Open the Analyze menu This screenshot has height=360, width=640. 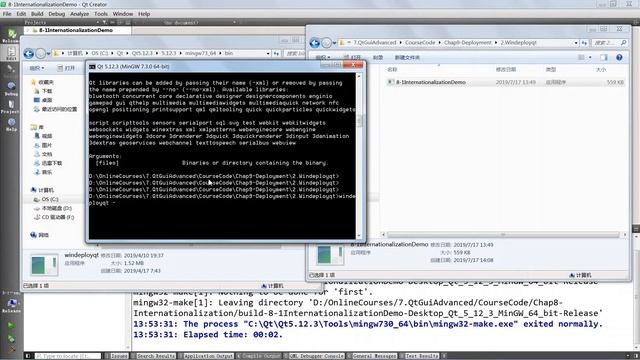[79, 14]
